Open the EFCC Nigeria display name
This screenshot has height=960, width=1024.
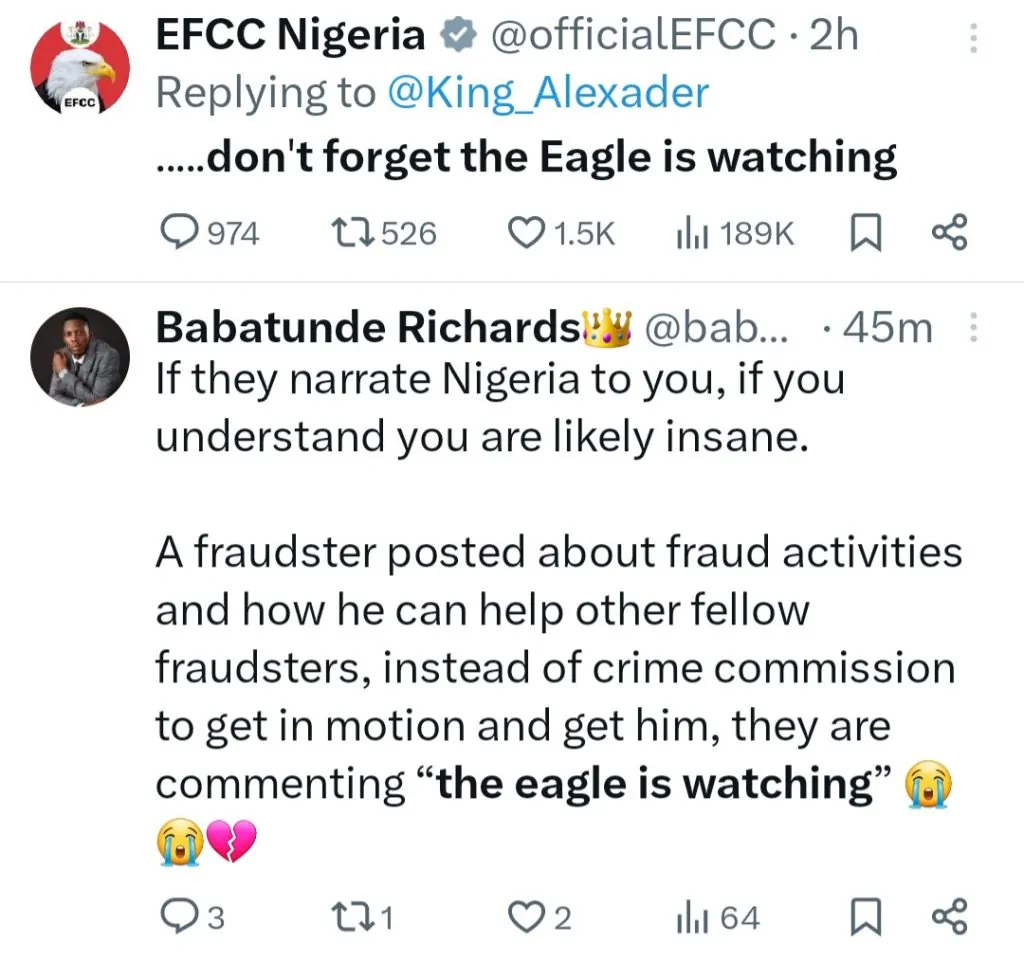291,36
